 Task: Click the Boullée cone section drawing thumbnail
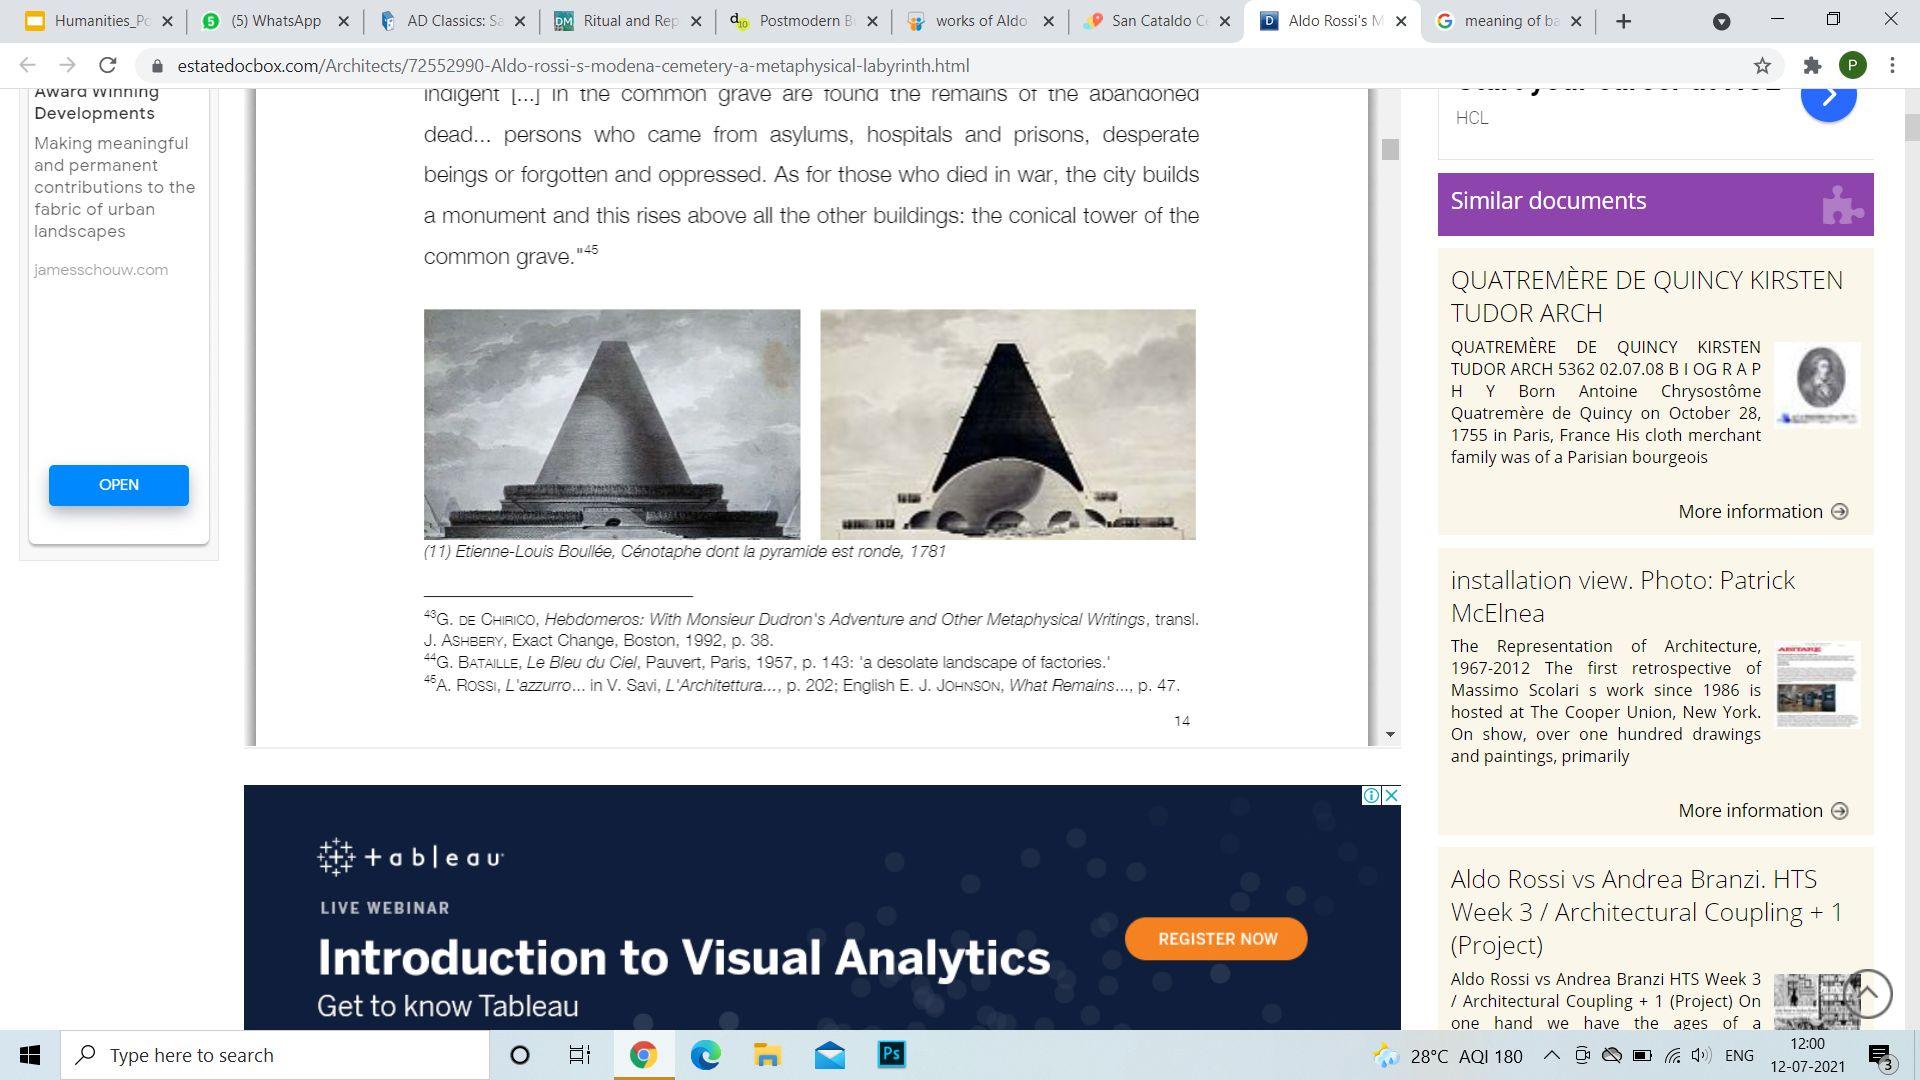click(1007, 424)
